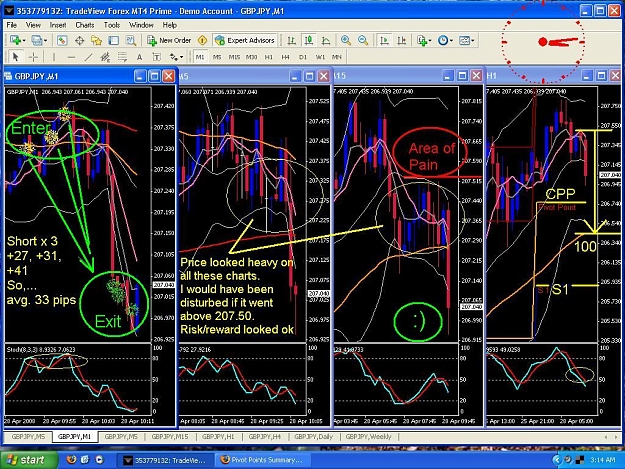The height and width of the screenshot is (469, 625).
Task: Select the Equidistant Channel tool
Action: pyautogui.click(x=105, y=57)
